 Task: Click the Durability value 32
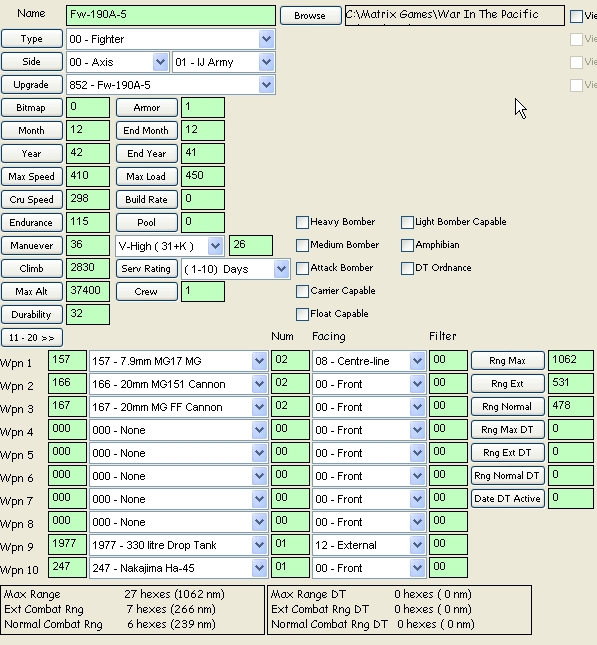(88, 315)
